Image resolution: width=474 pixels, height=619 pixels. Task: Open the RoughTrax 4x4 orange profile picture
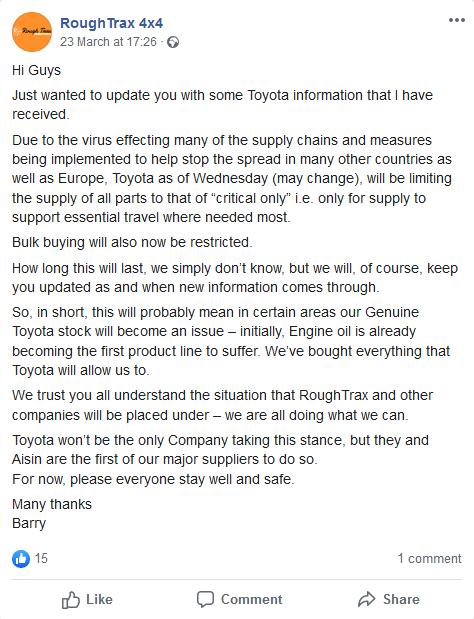click(32, 32)
